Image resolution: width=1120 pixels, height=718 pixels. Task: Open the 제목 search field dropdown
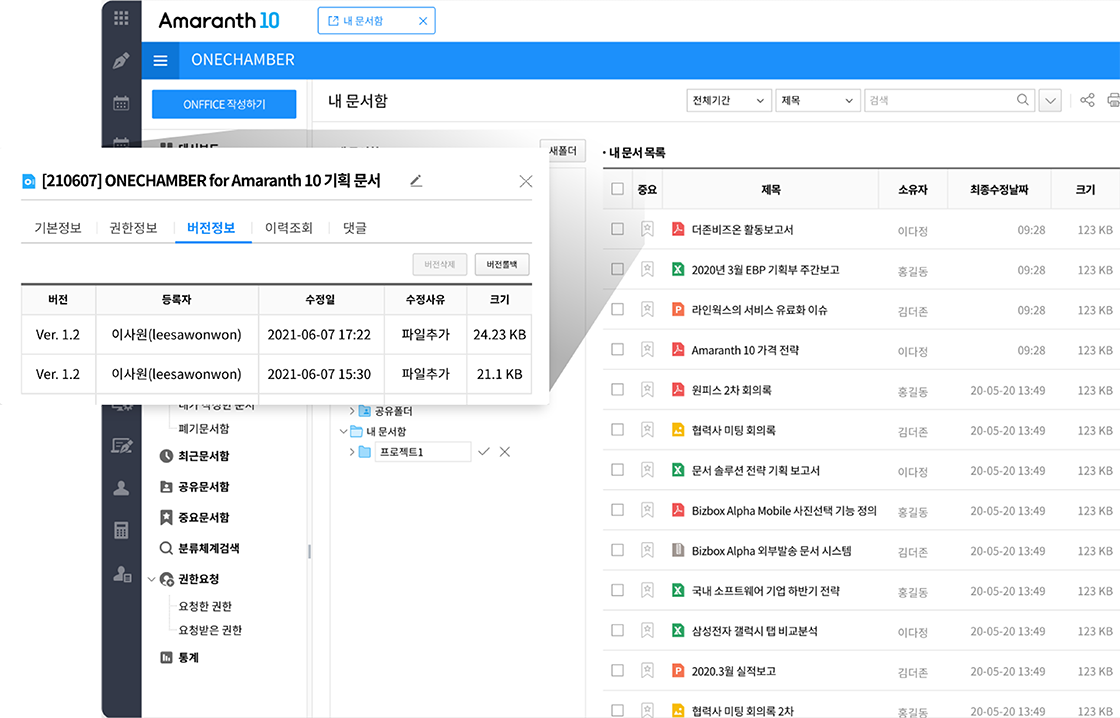tap(818, 100)
